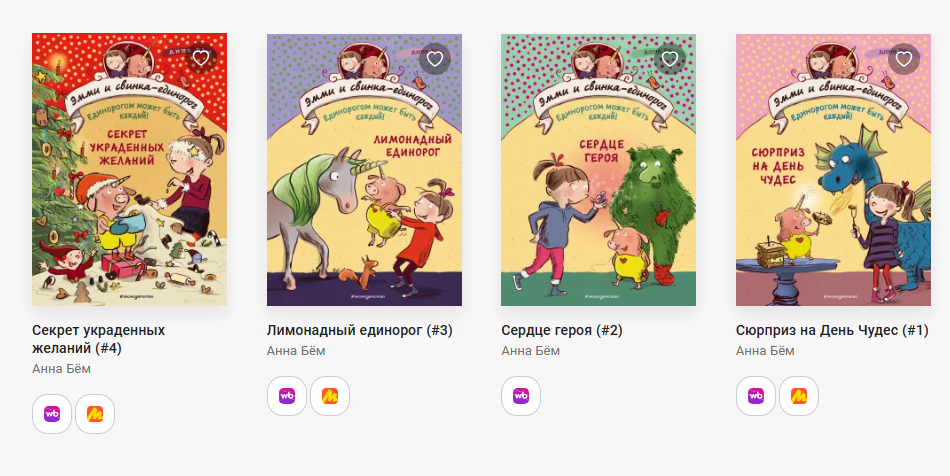Click the green monster cover of Сердце героя

pos(598,170)
